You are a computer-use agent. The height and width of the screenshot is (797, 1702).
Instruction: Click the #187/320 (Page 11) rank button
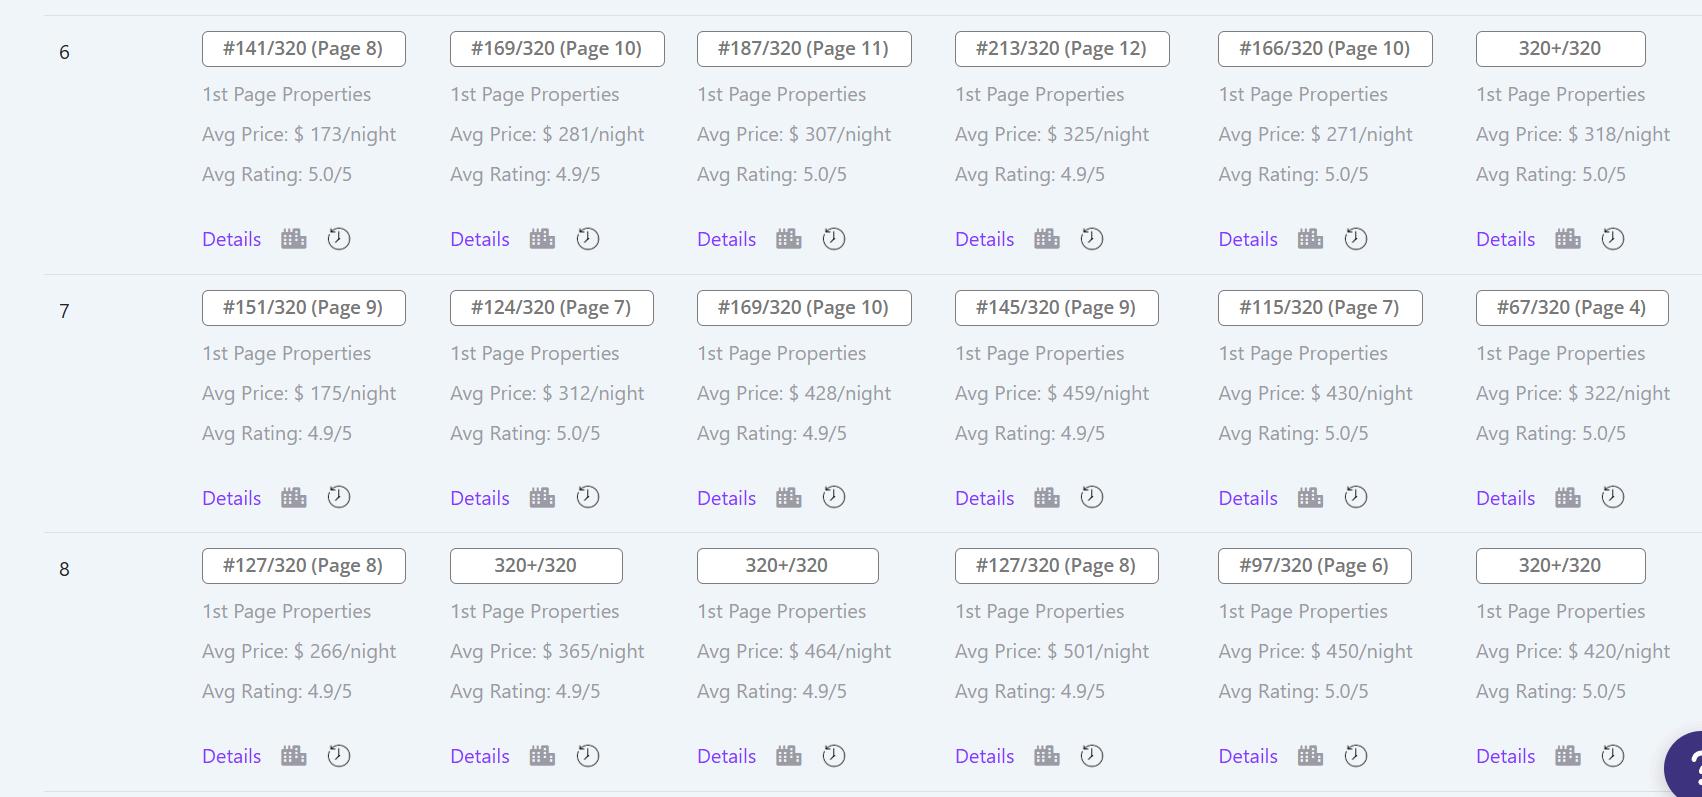point(804,49)
